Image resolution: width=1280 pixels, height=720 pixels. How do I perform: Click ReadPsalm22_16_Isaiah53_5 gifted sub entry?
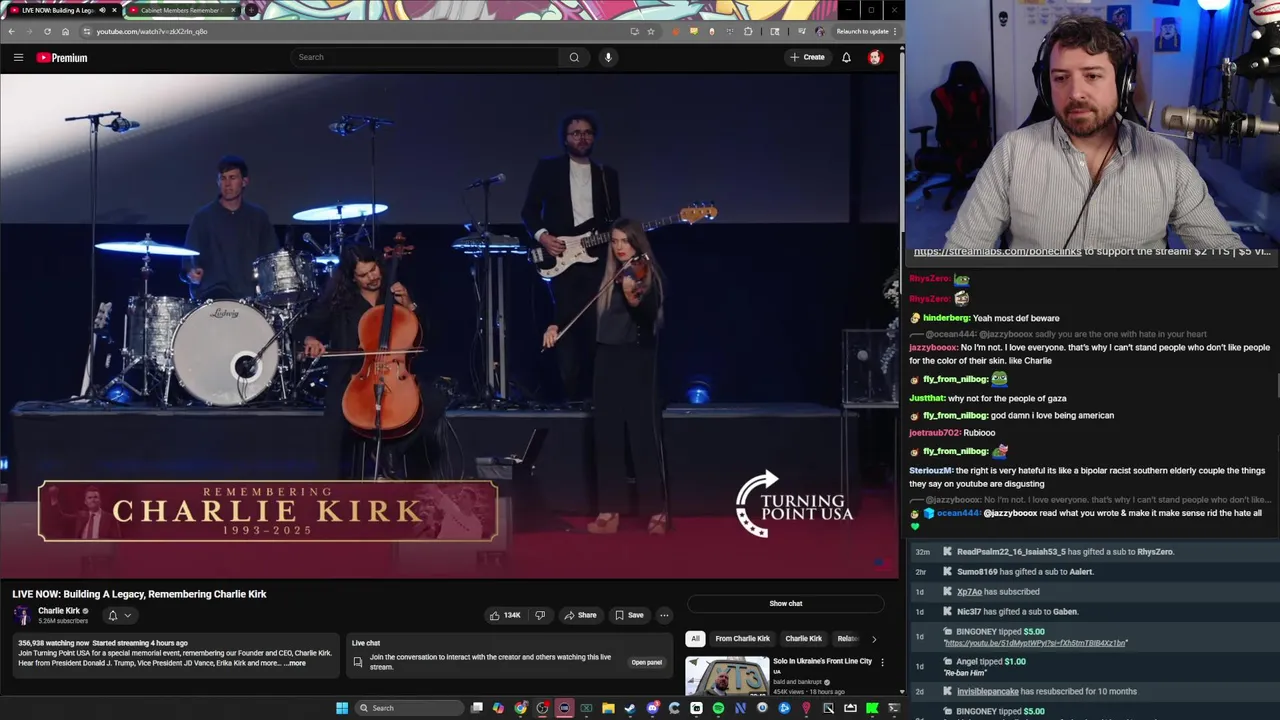click(1097, 552)
